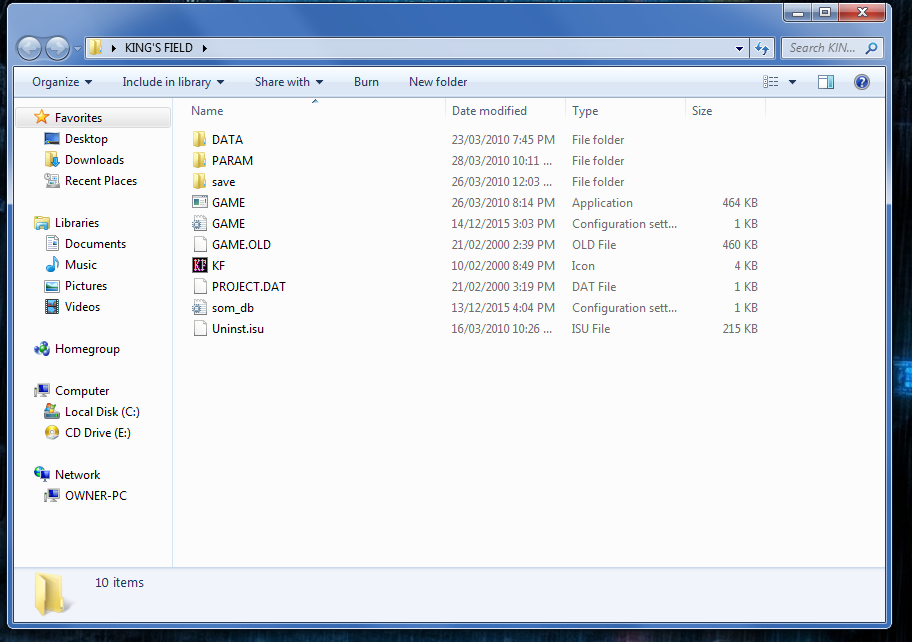Click the folder icon in address bar
Viewport: 912px width, 642px height.
click(96, 48)
